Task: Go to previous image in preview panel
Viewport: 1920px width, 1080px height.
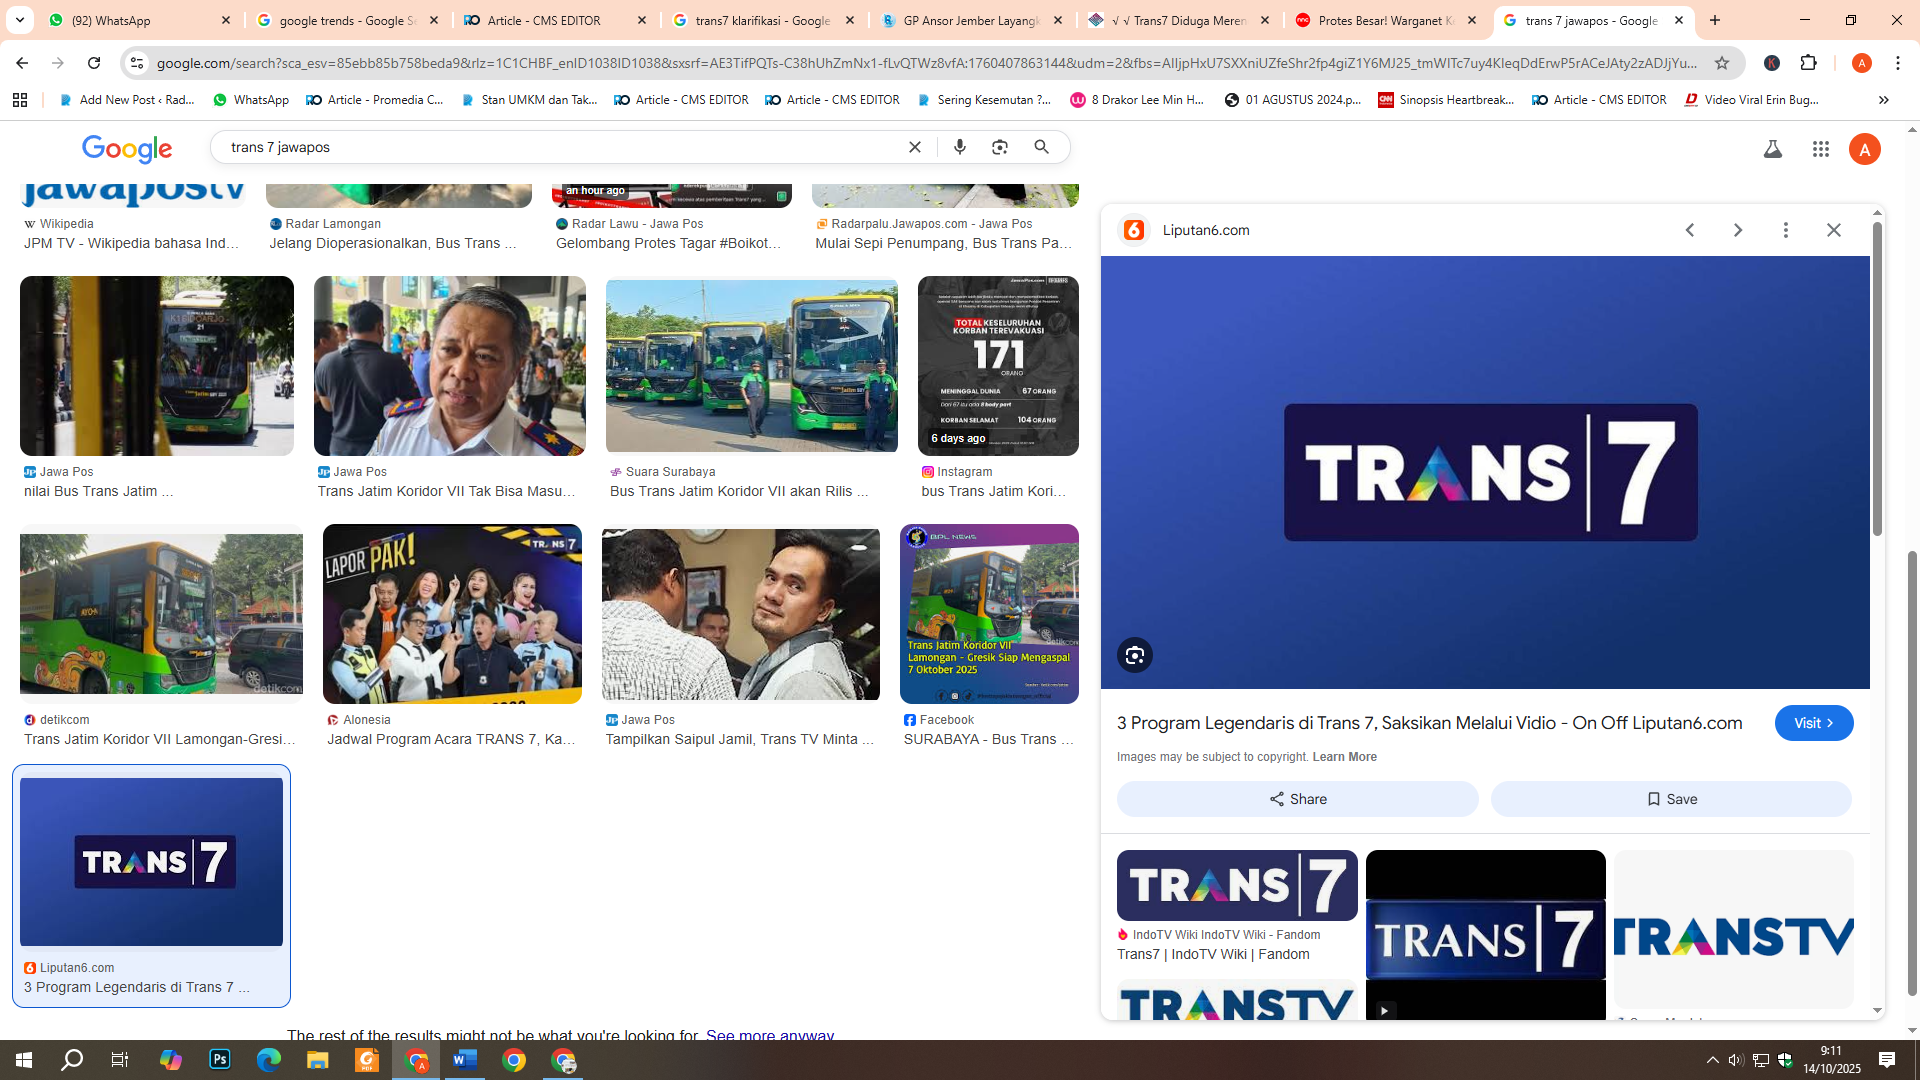Action: (1690, 230)
